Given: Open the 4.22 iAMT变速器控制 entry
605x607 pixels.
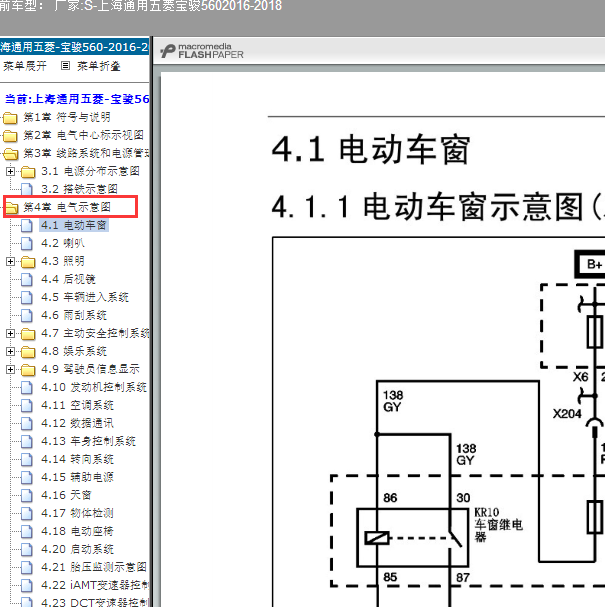Looking at the screenshot, I should tap(95, 585).
